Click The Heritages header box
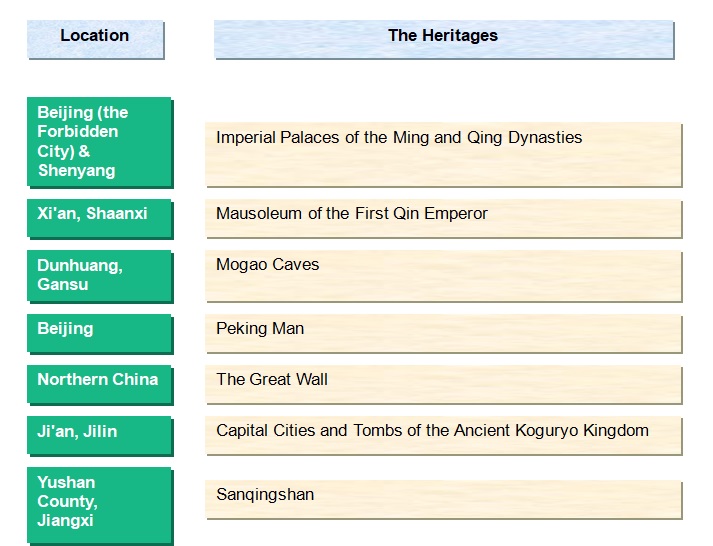The width and height of the screenshot is (713, 546). point(443,38)
